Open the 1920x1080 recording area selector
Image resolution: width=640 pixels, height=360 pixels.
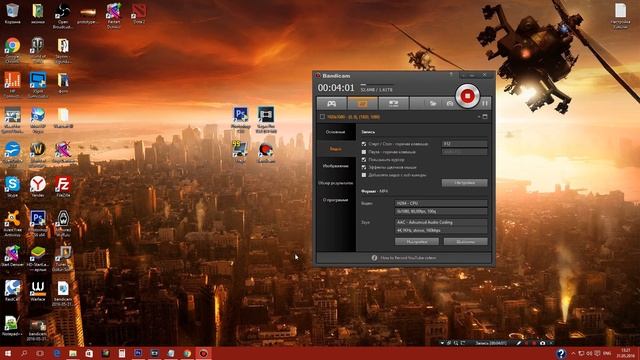tap(353, 117)
